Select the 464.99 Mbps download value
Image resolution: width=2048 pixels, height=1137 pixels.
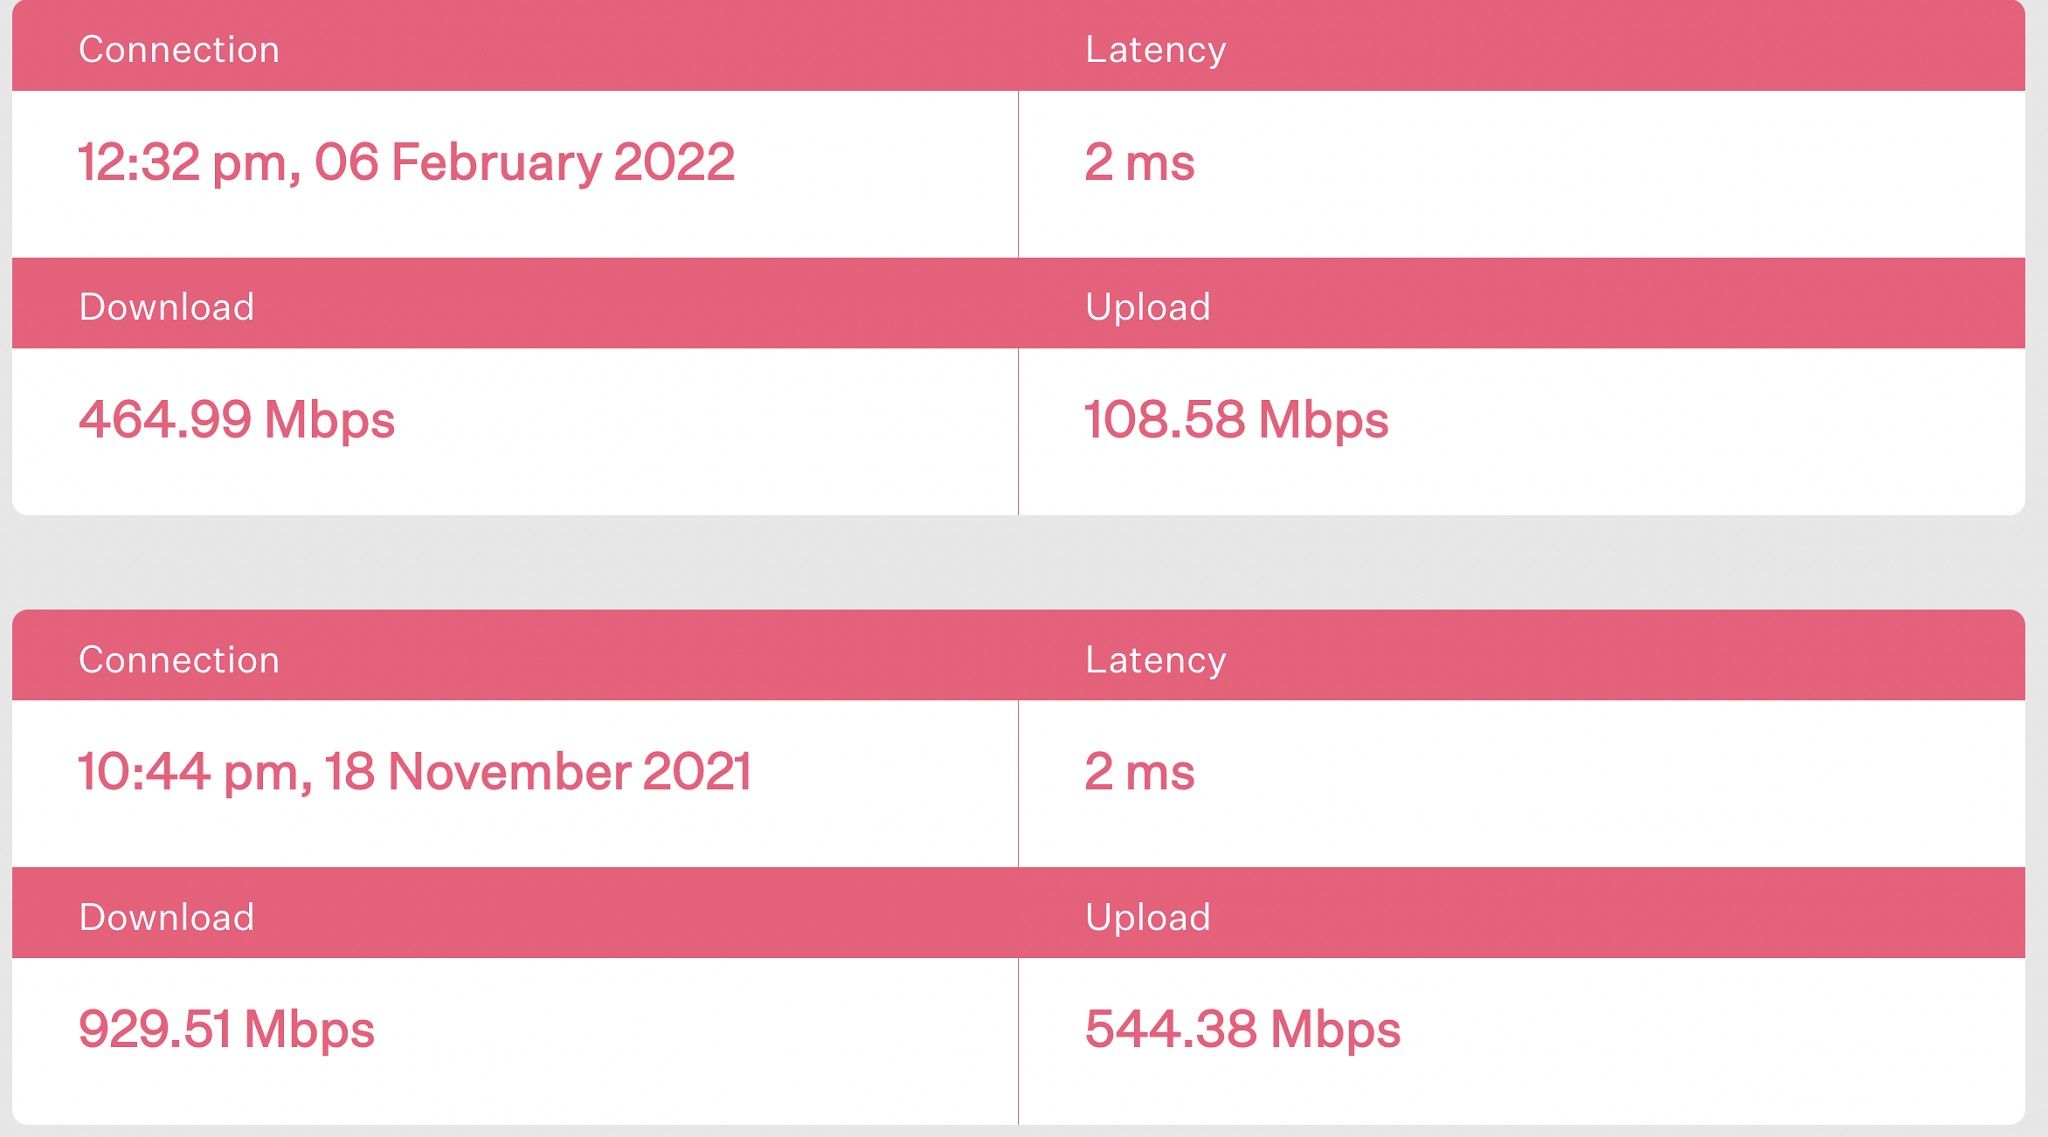(237, 420)
